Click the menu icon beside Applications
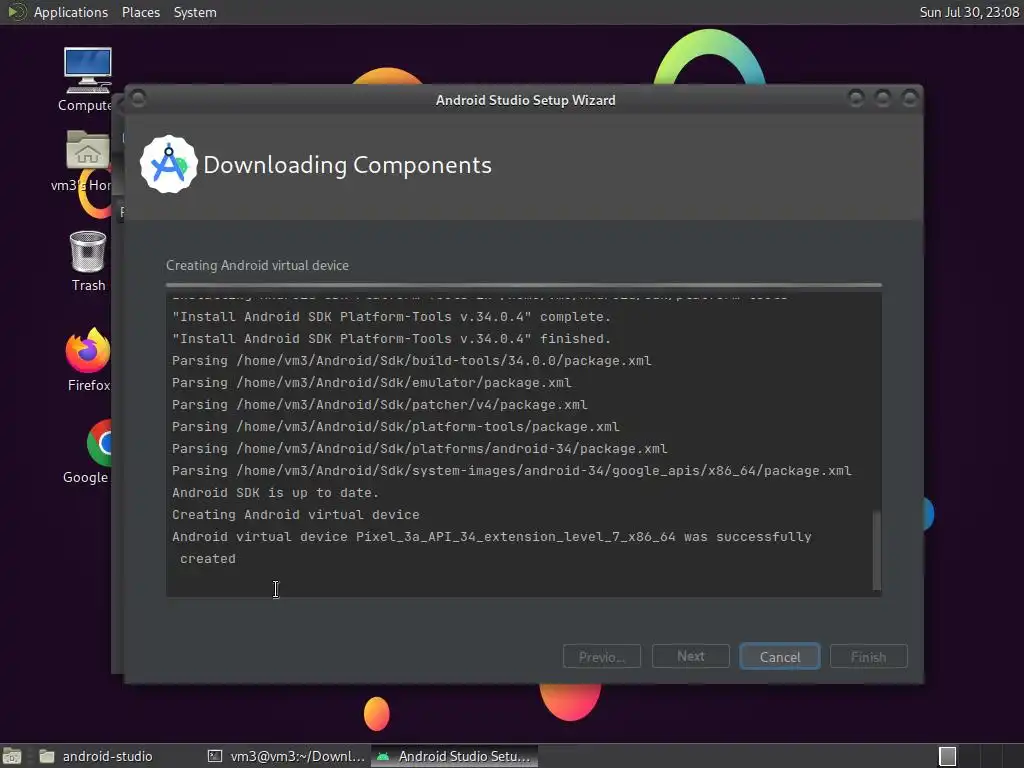 (x=16, y=12)
